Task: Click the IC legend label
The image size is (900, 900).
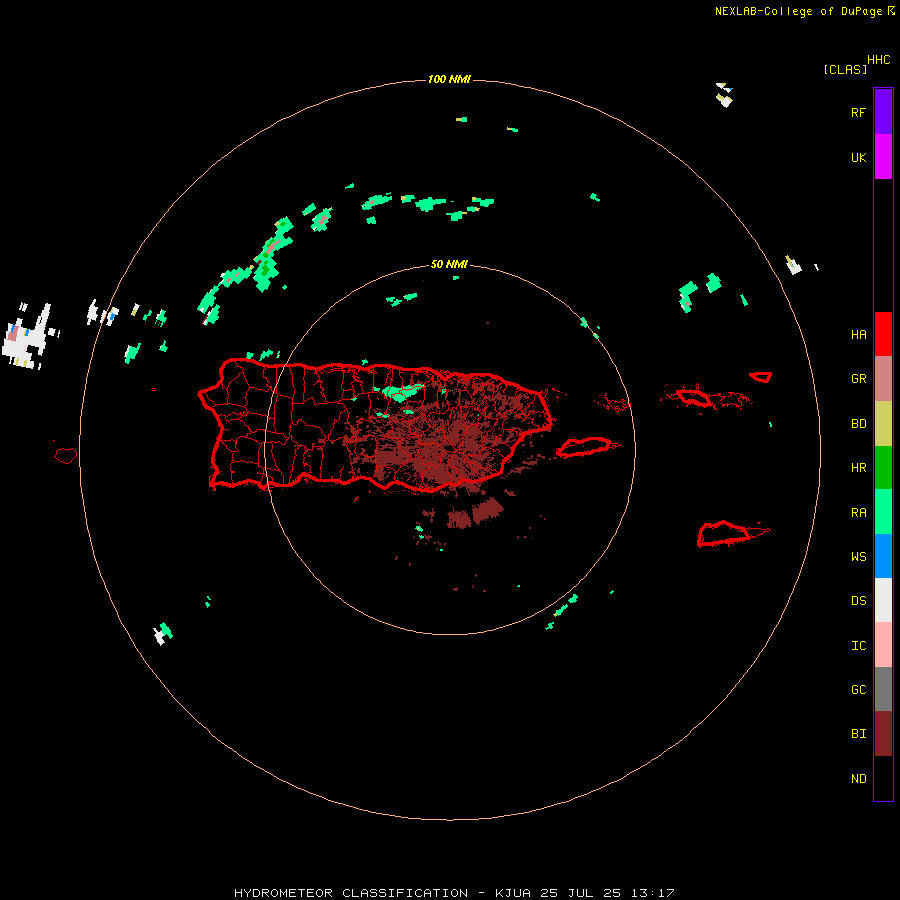Action: (858, 646)
